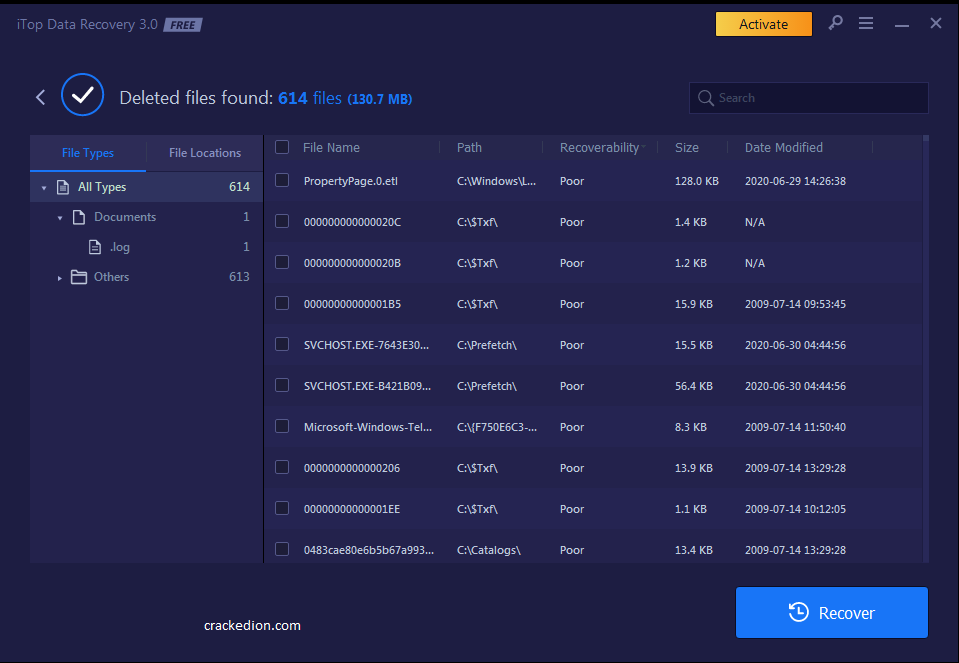Click the path C:\Windows\L...

(x=496, y=181)
